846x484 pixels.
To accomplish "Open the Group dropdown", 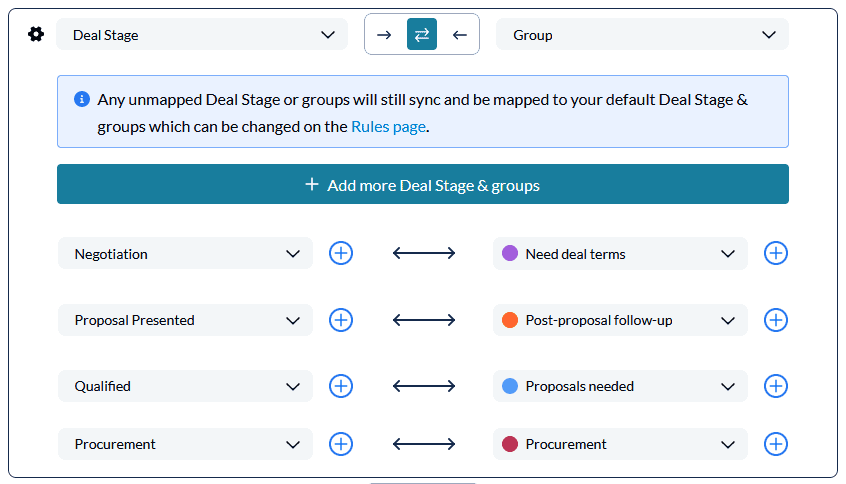I will coord(642,35).
